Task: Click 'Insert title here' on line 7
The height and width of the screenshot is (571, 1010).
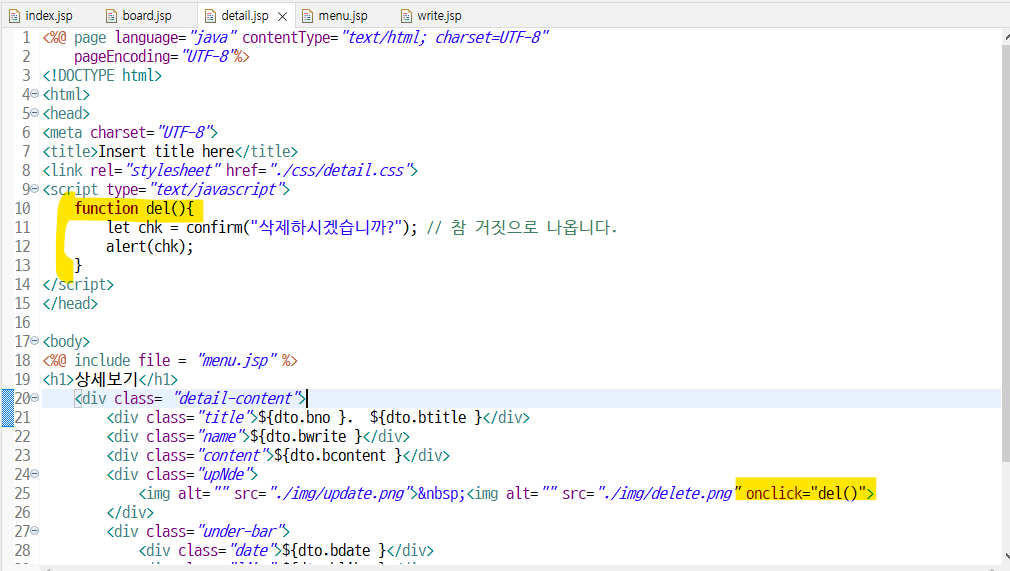Action: point(166,151)
